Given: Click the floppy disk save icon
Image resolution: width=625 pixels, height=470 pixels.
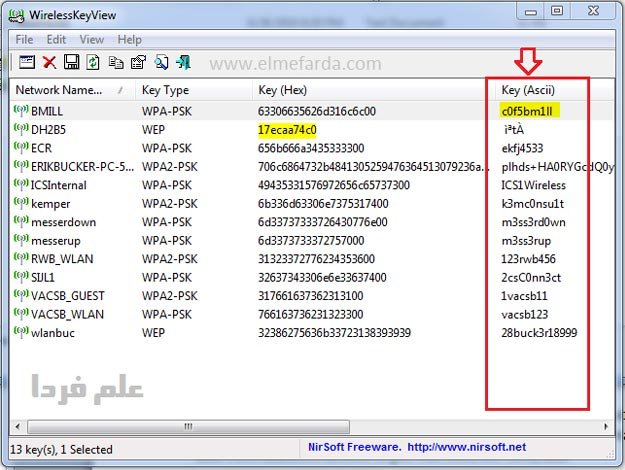Looking at the screenshot, I should coord(71,62).
